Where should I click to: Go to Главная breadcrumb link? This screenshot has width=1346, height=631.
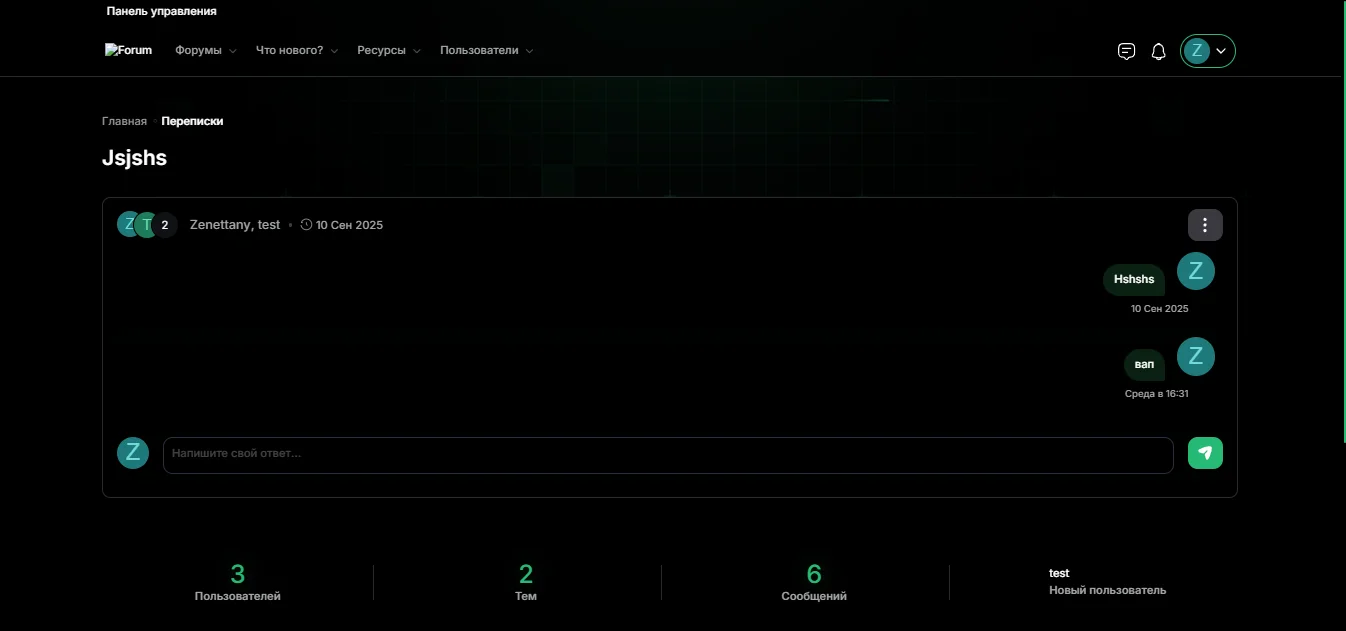pyautogui.click(x=124, y=121)
